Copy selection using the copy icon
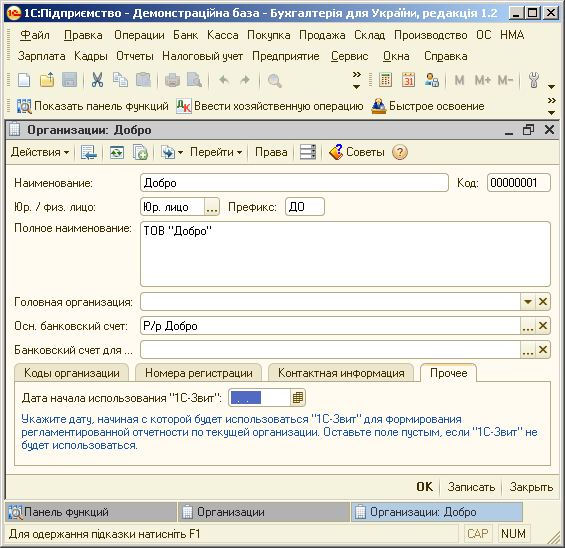Viewport: 565px width, 548px height. tap(120, 80)
